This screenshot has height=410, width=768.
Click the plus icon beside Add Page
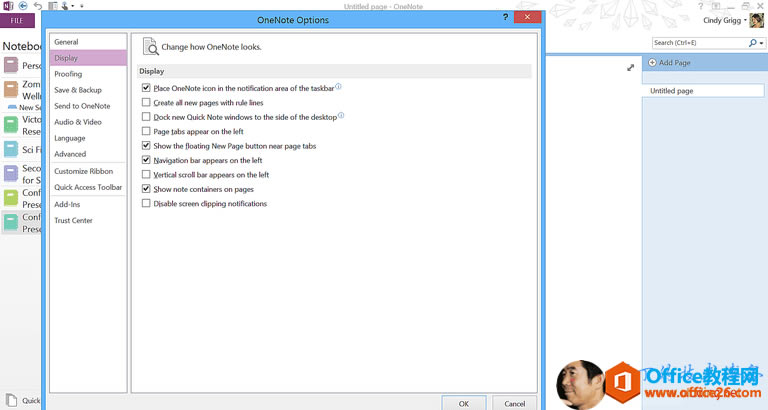click(652, 63)
